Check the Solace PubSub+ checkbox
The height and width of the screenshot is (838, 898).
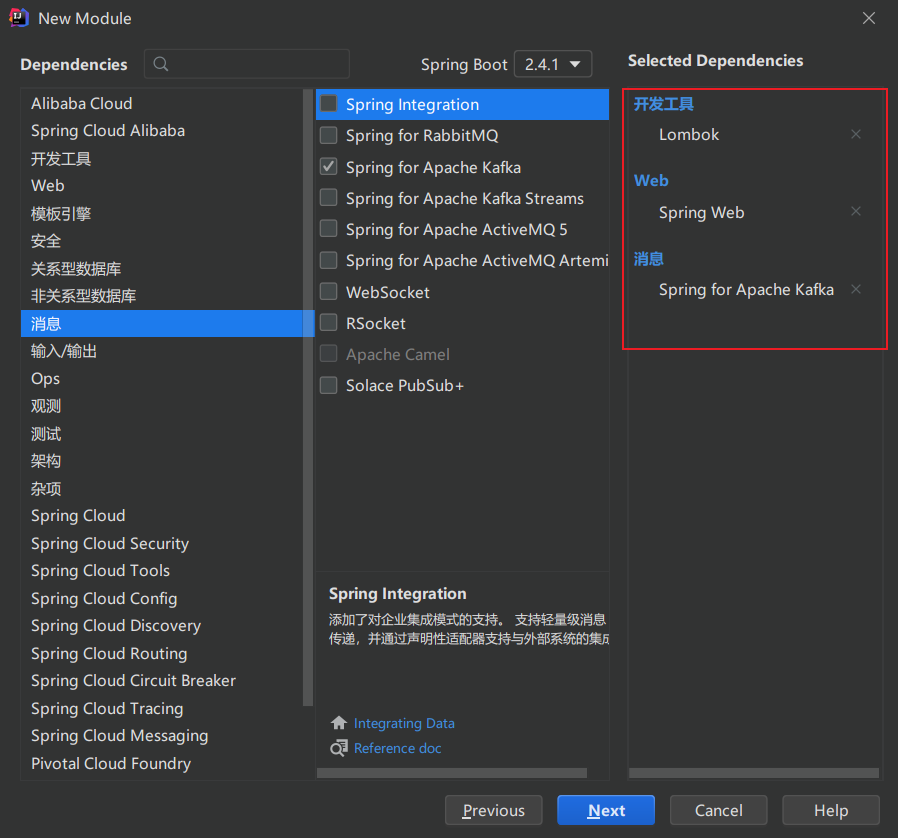point(328,385)
